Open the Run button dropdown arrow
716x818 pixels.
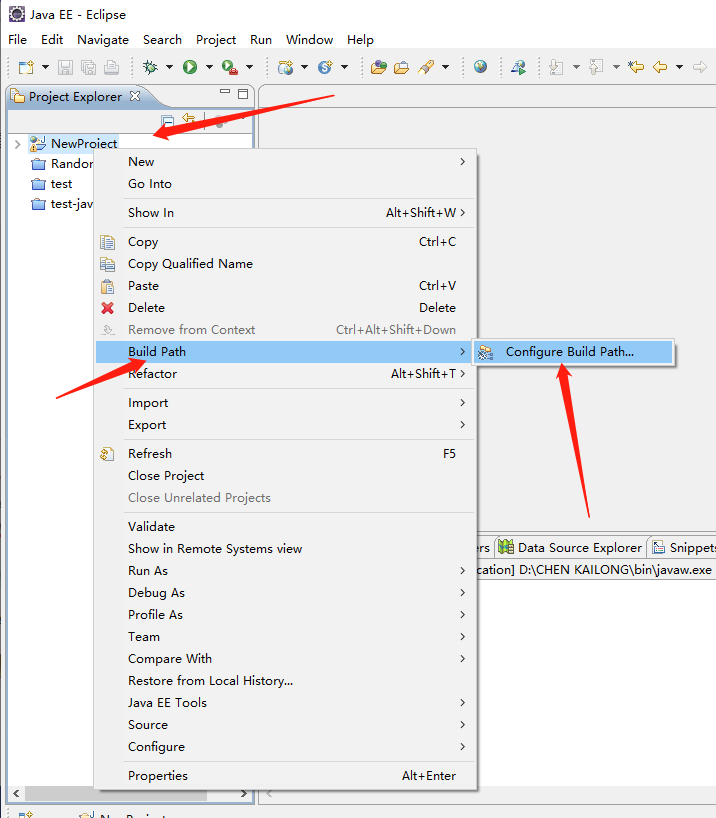click(209, 68)
